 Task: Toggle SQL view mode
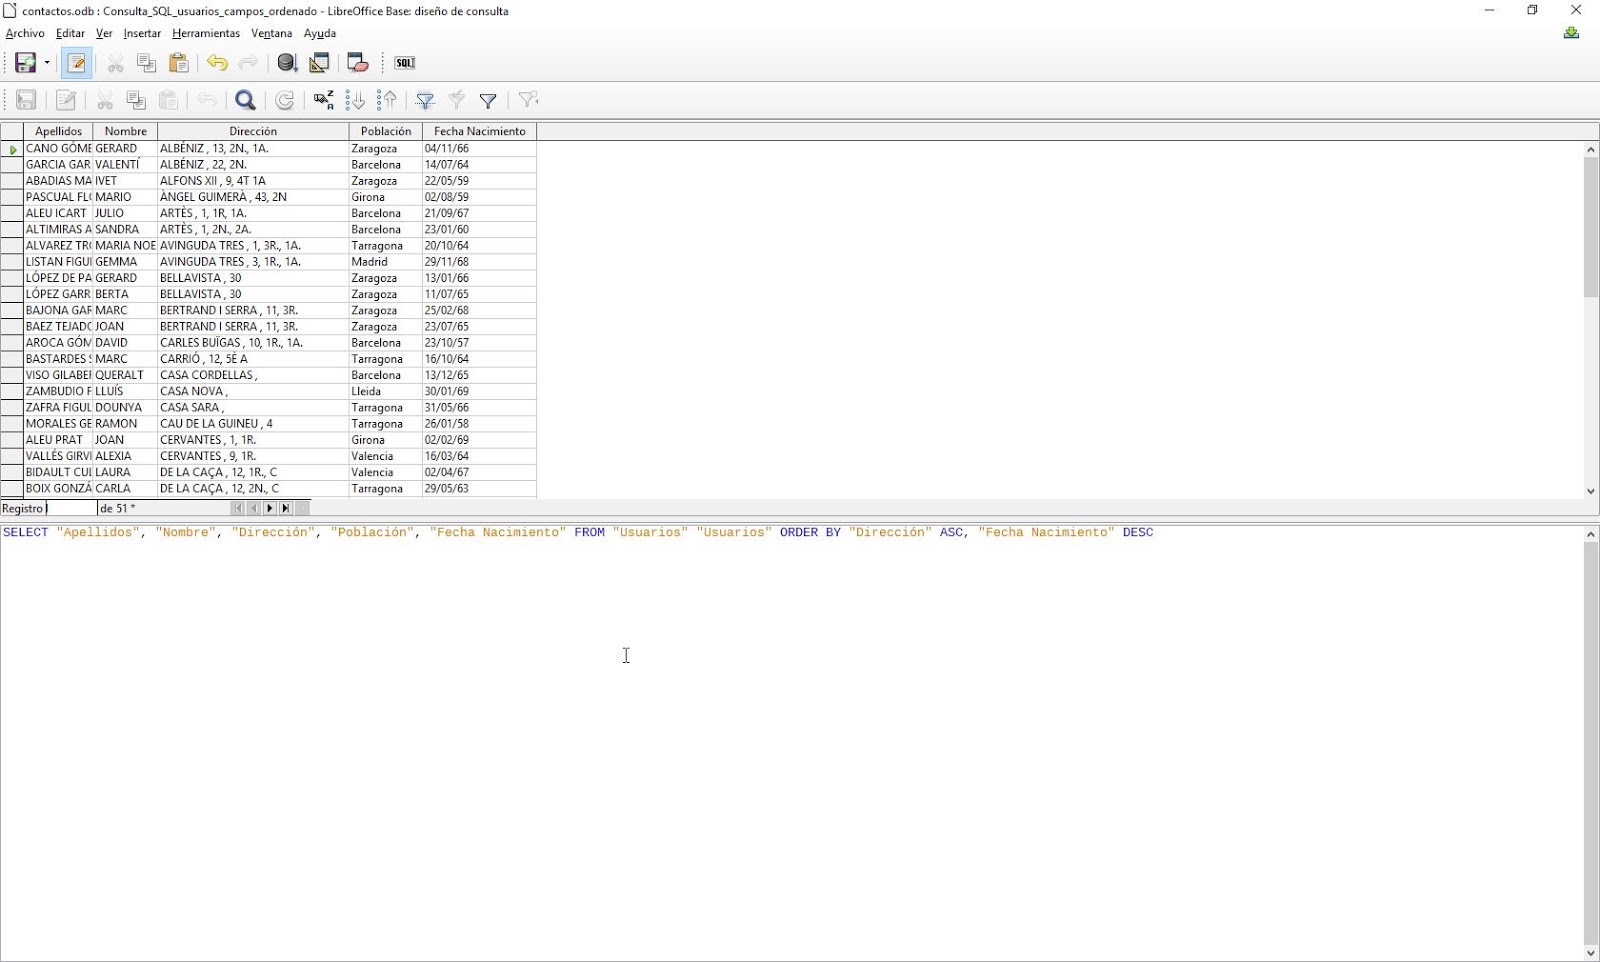tap(404, 62)
